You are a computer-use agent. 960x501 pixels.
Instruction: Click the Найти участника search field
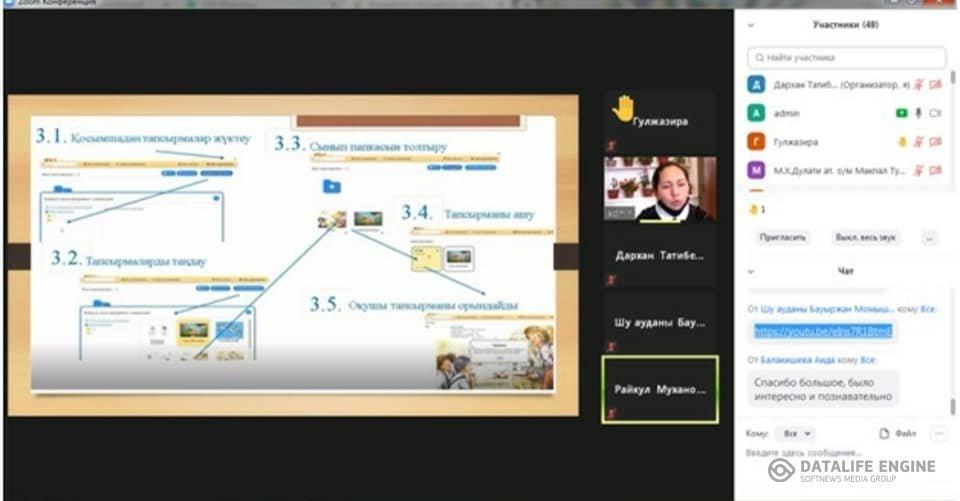846,58
